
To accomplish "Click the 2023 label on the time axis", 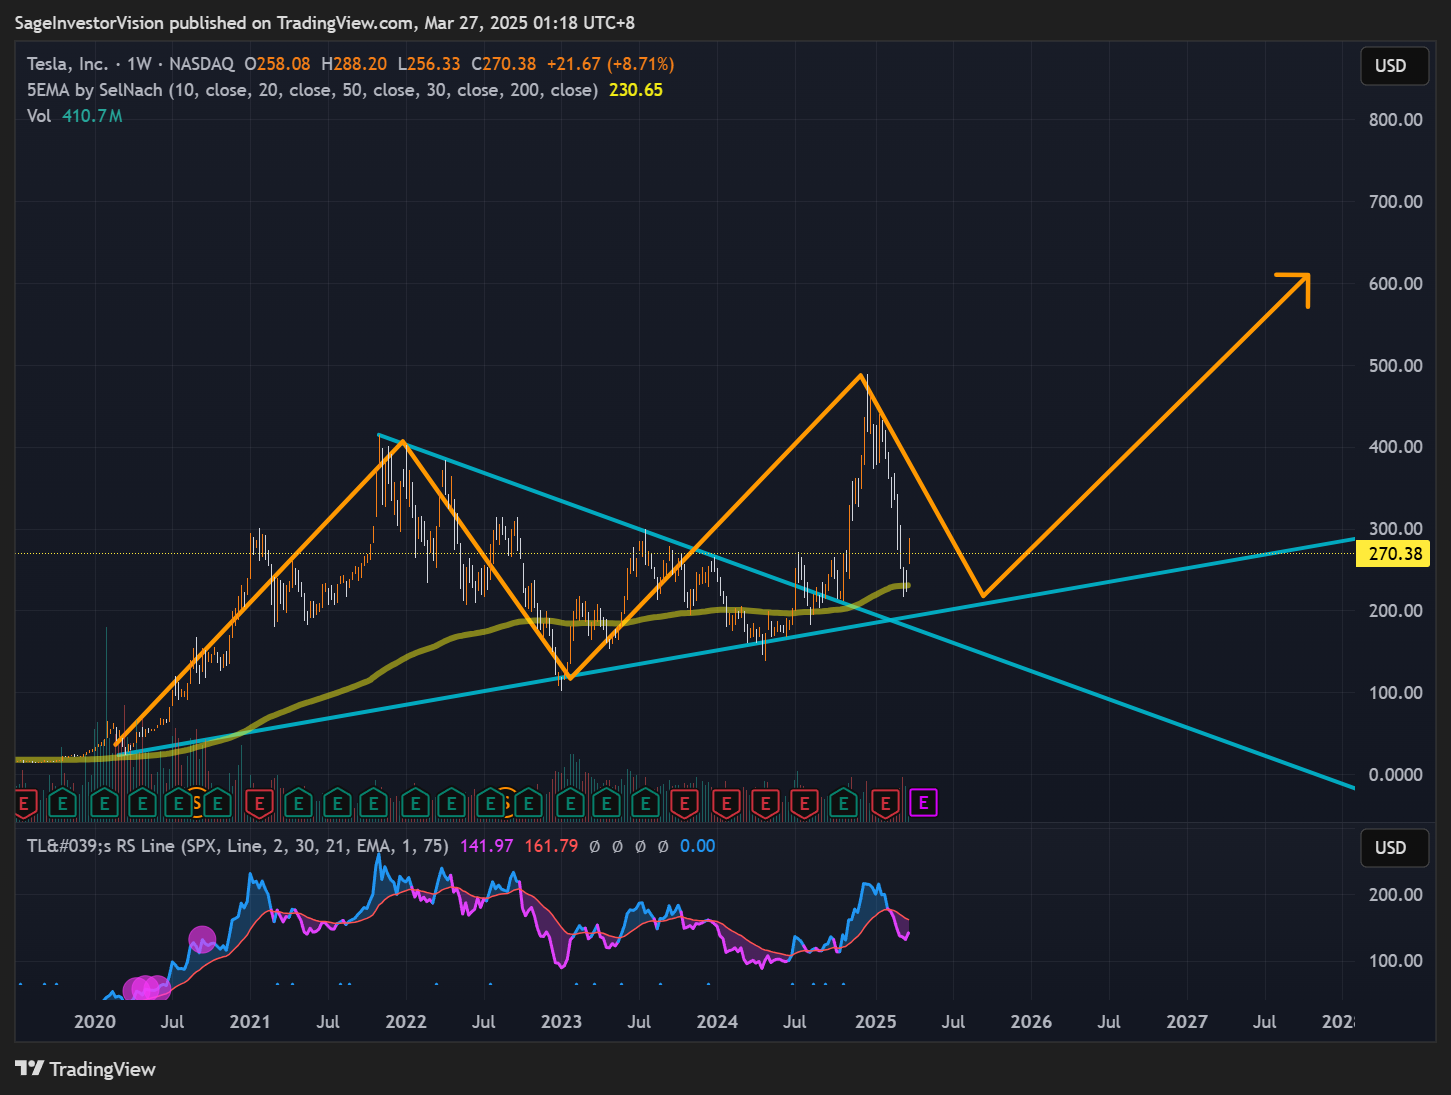I will 561,1022.
